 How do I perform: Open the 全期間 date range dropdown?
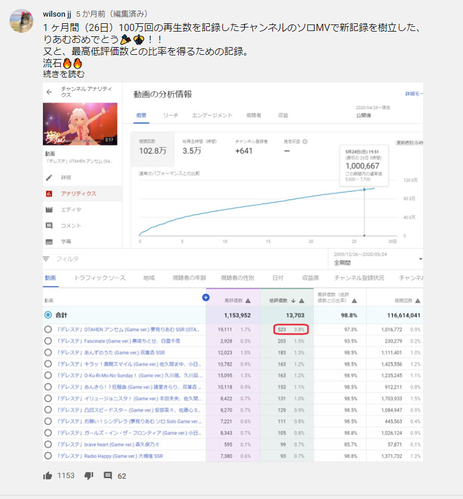pos(376,259)
